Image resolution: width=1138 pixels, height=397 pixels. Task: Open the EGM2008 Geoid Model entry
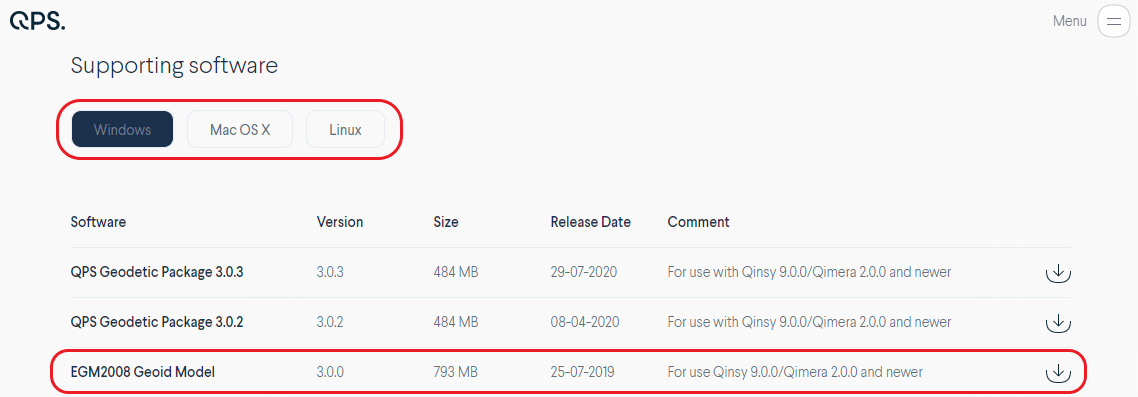[143, 372]
